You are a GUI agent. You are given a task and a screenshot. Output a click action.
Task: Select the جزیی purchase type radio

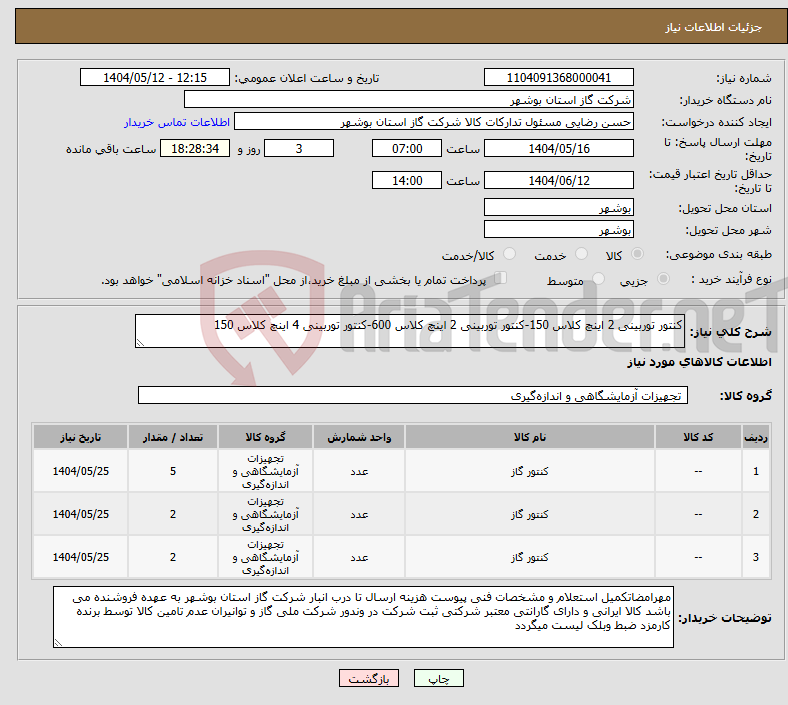click(x=663, y=278)
